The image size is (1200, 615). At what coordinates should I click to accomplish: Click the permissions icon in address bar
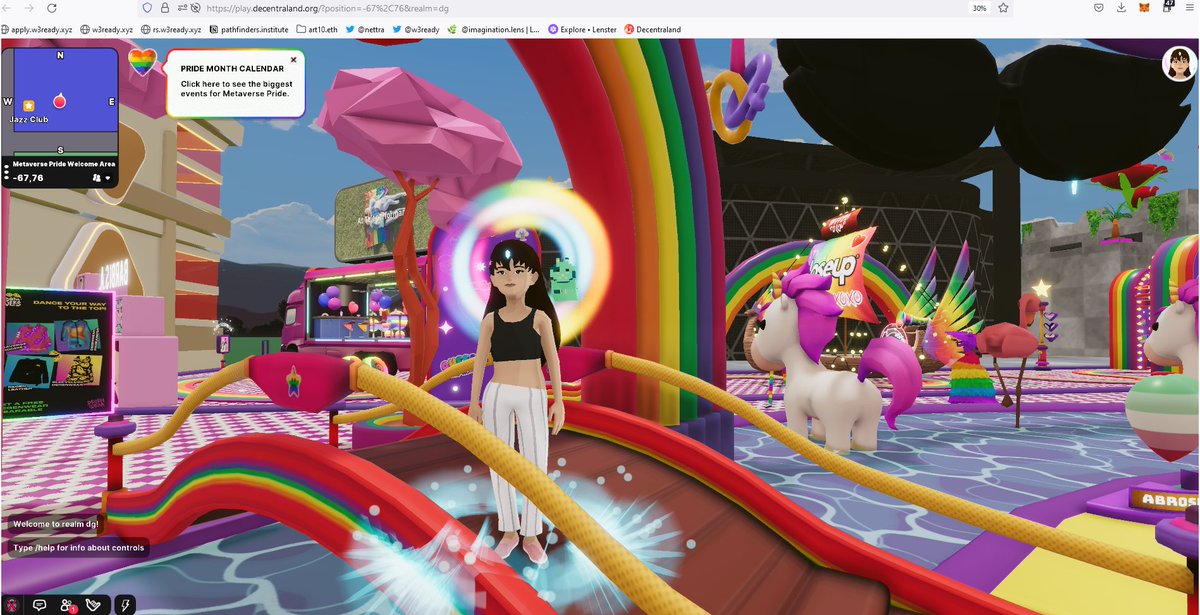pyautogui.click(x=181, y=7)
